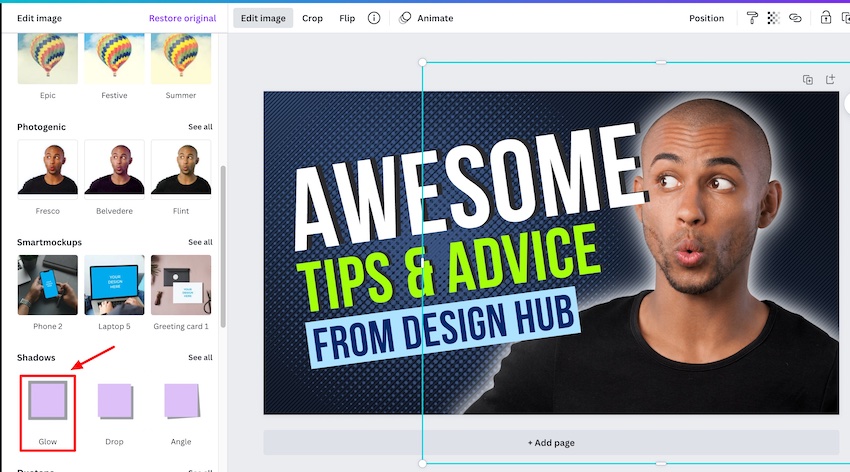Click the duplicate page icon above canvas
The image size is (850, 472).
[808, 80]
